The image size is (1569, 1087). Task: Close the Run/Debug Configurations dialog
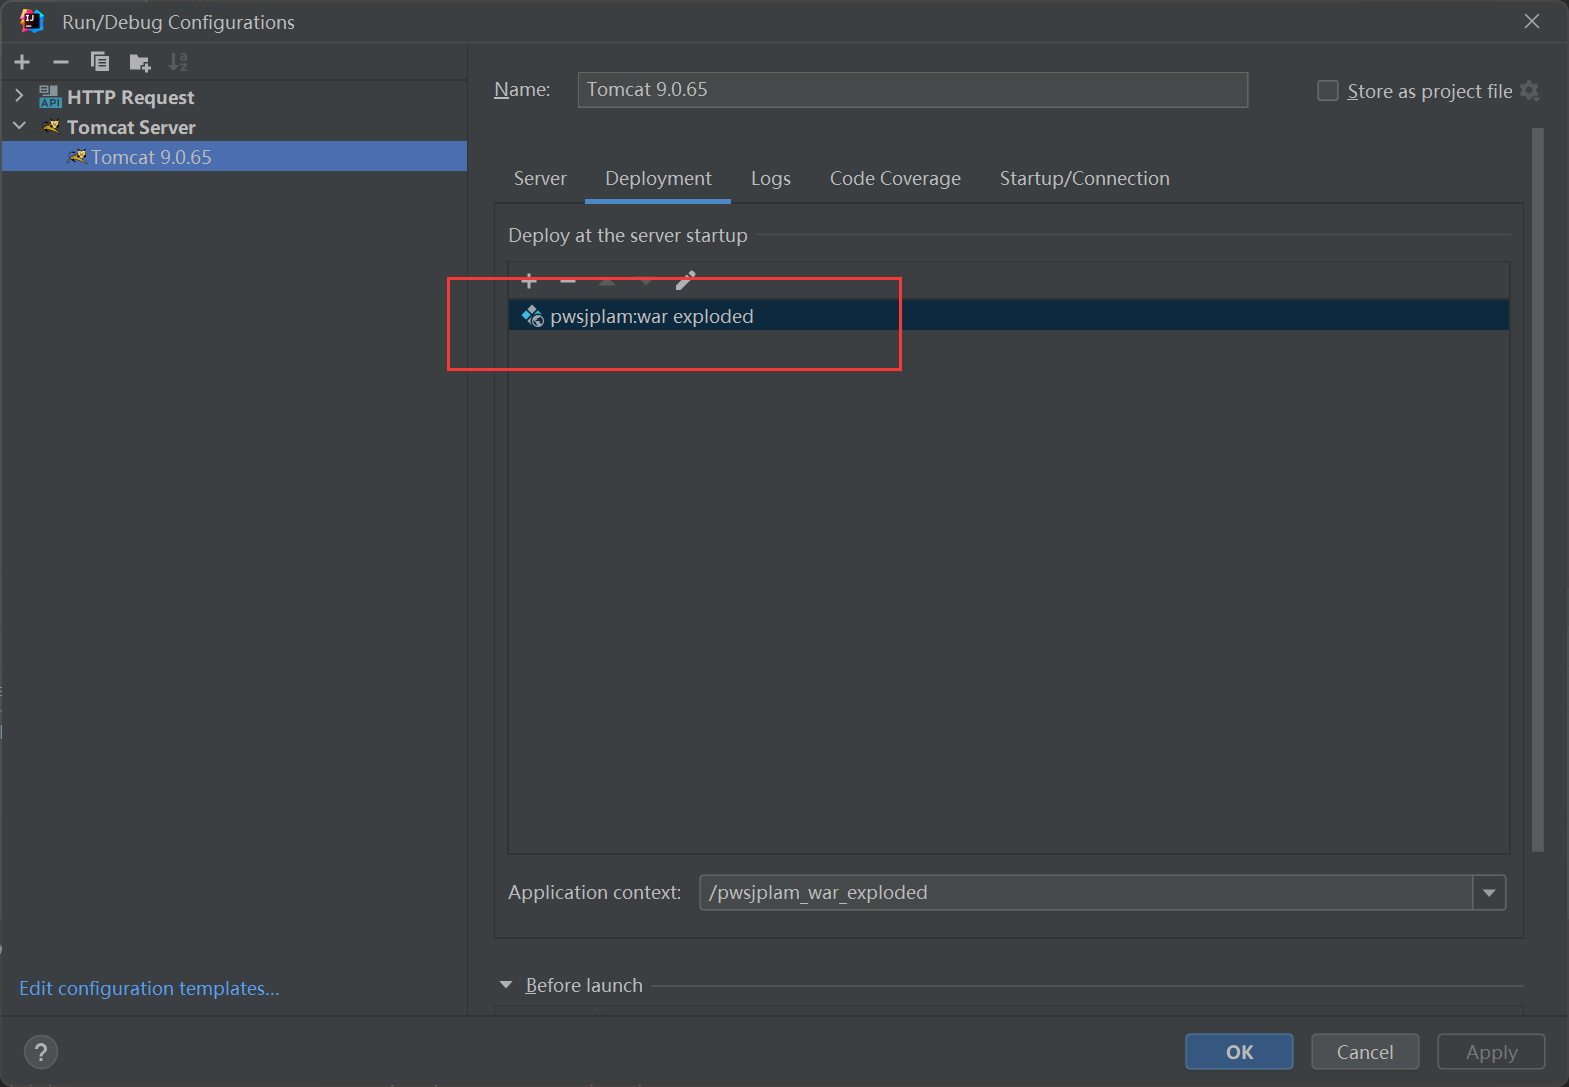(1532, 21)
